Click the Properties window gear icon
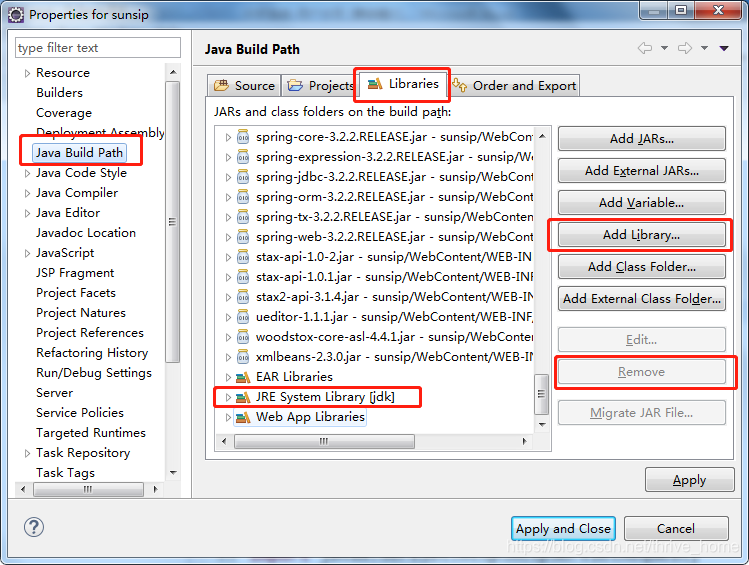The height and width of the screenshot is (565, 749). [x=16, y=15]
